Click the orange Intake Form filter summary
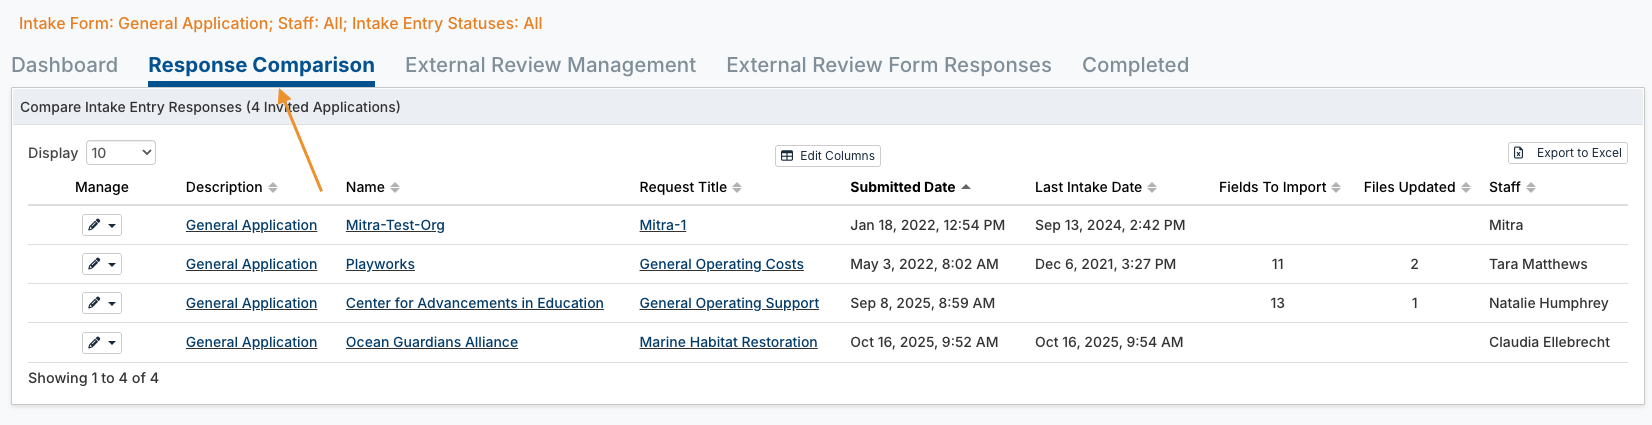Image resolution: width=1652 pixels, height=425 pixels. point(281,23)
